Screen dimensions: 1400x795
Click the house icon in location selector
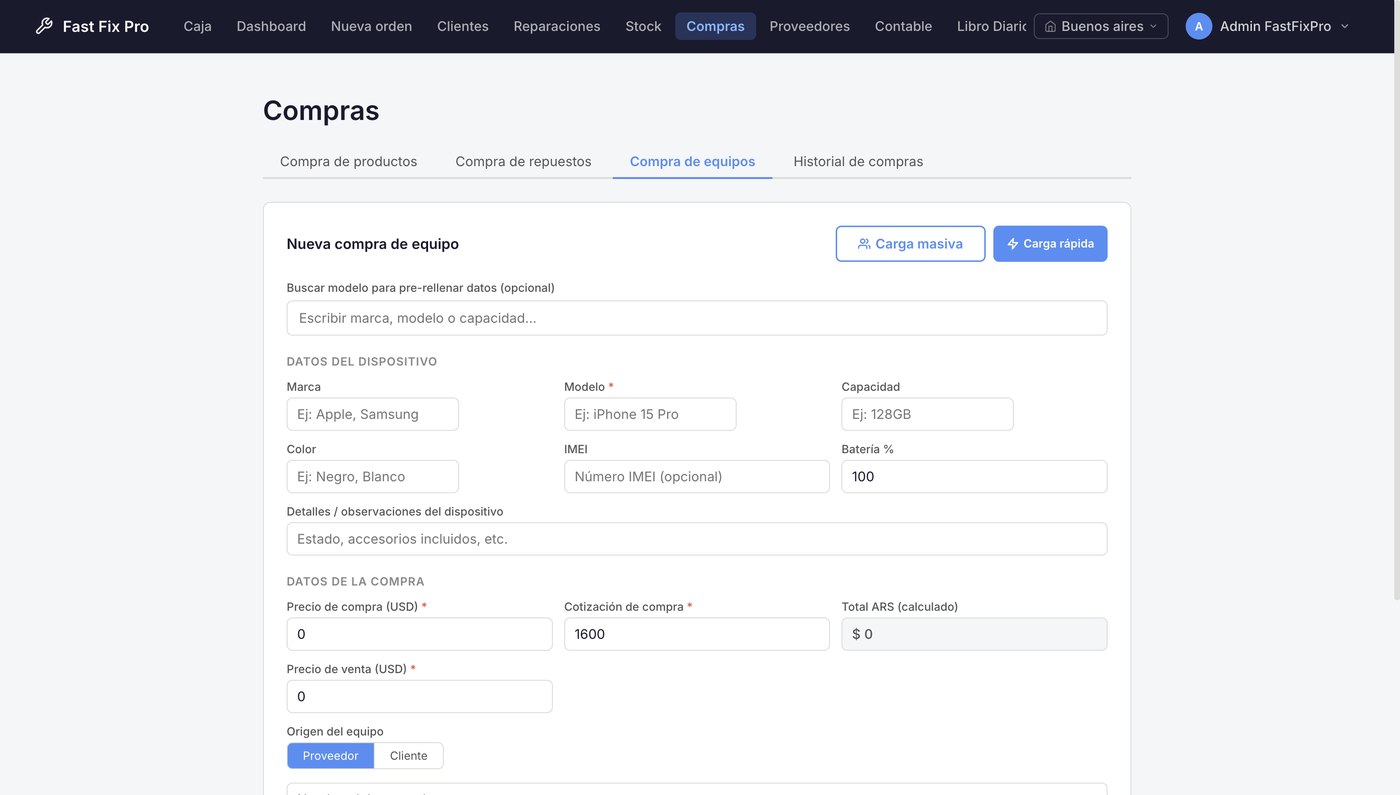[1050, 26]
